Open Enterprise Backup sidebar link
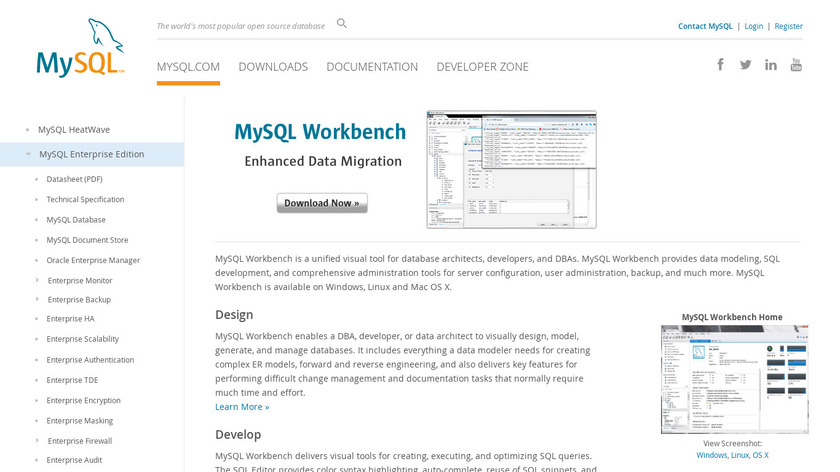This screenshot has width=840, height=472. click(79, 299)
